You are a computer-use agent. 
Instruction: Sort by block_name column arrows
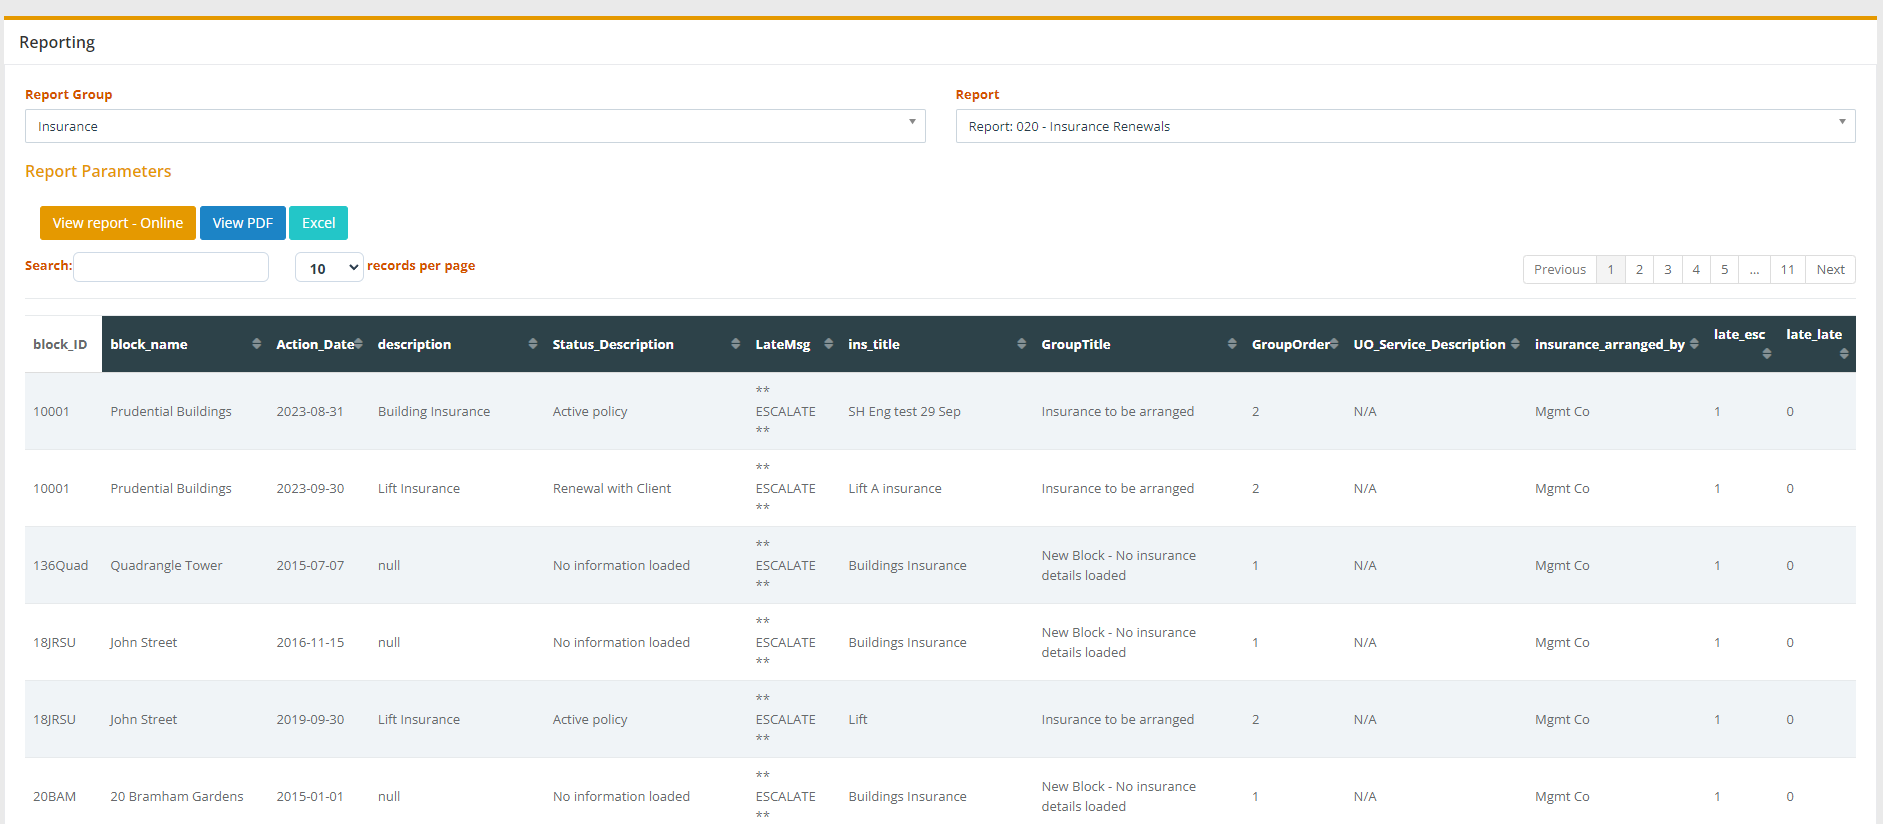[256, 344]
